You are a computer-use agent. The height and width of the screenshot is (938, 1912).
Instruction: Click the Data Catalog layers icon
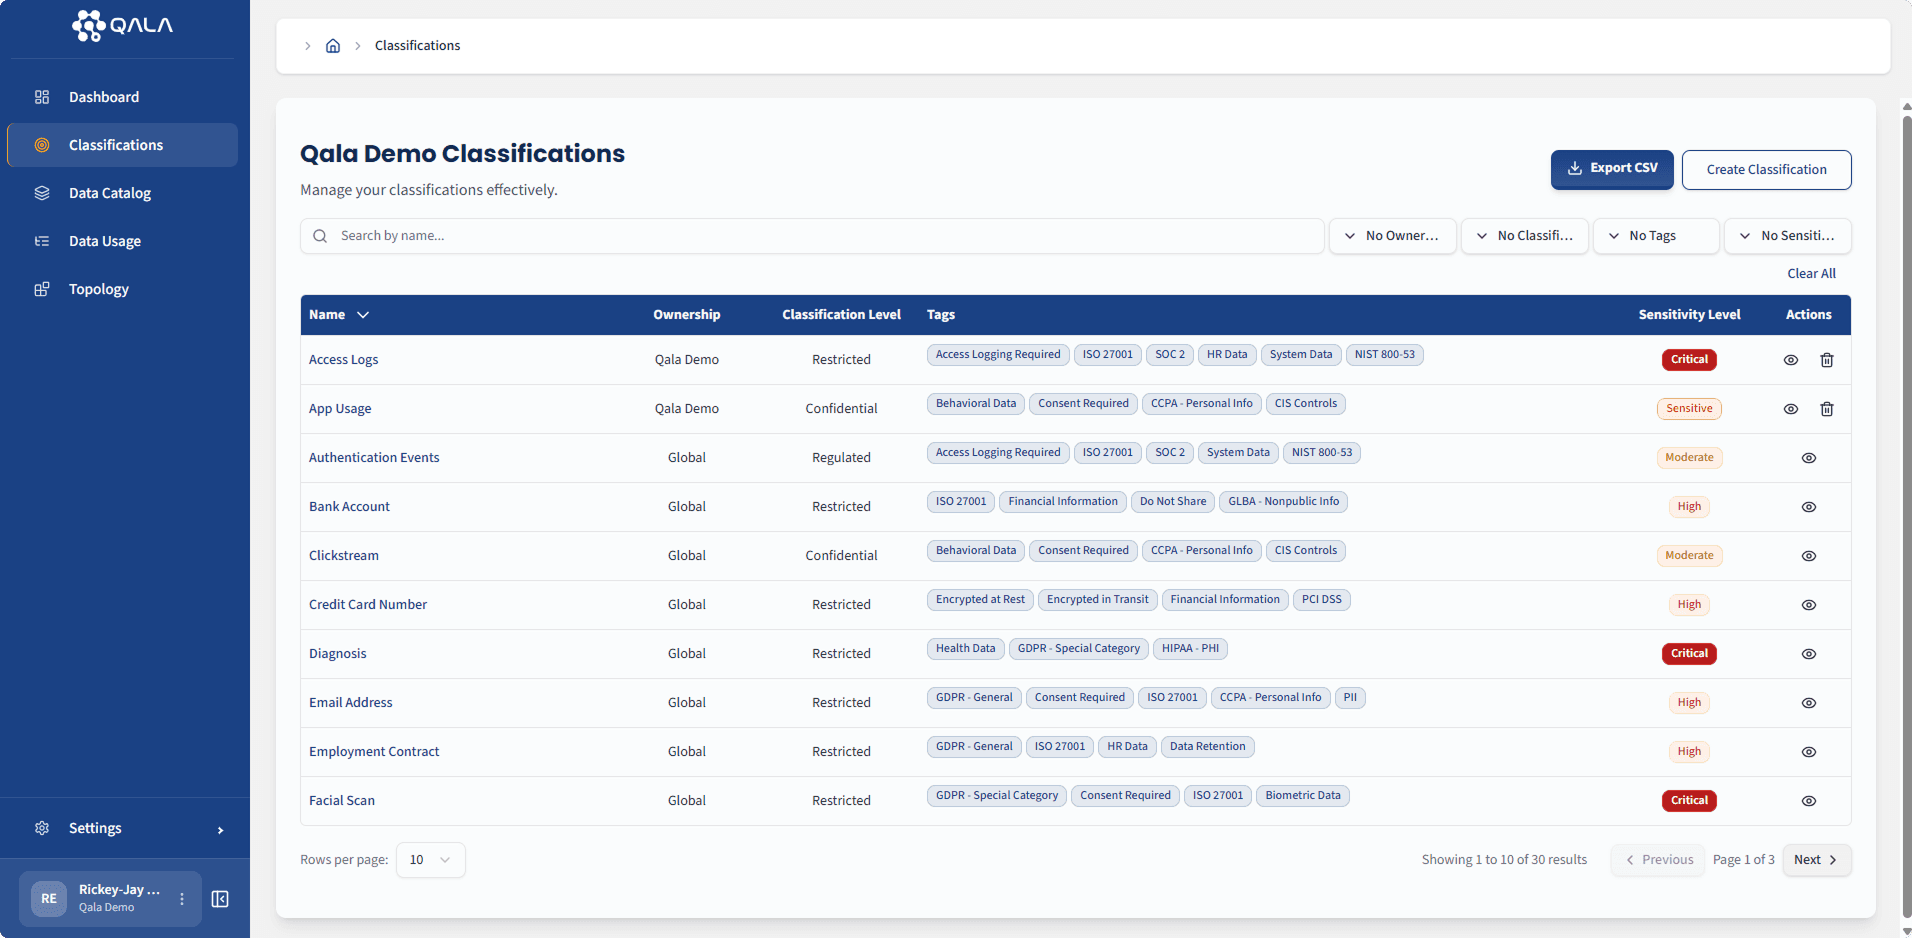tap(42, 193)
